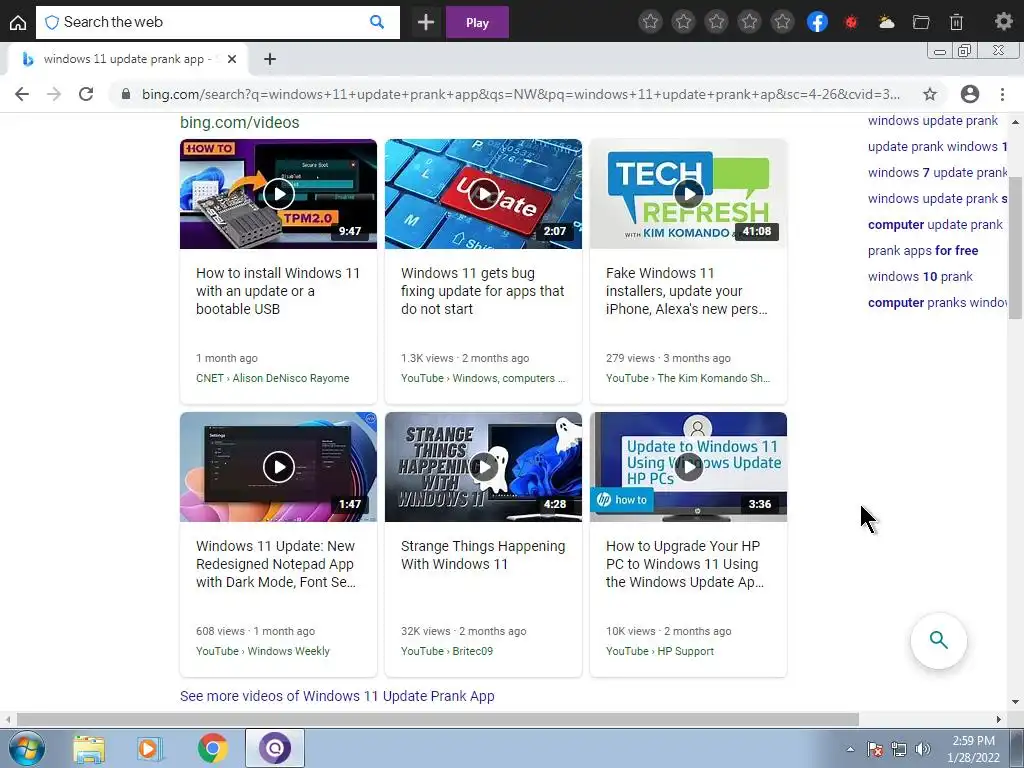Image resolution: width=1024 pixels, height=768 pixels.
Task: Select related search 'computer pranks windows'
Action: [937, 303]
